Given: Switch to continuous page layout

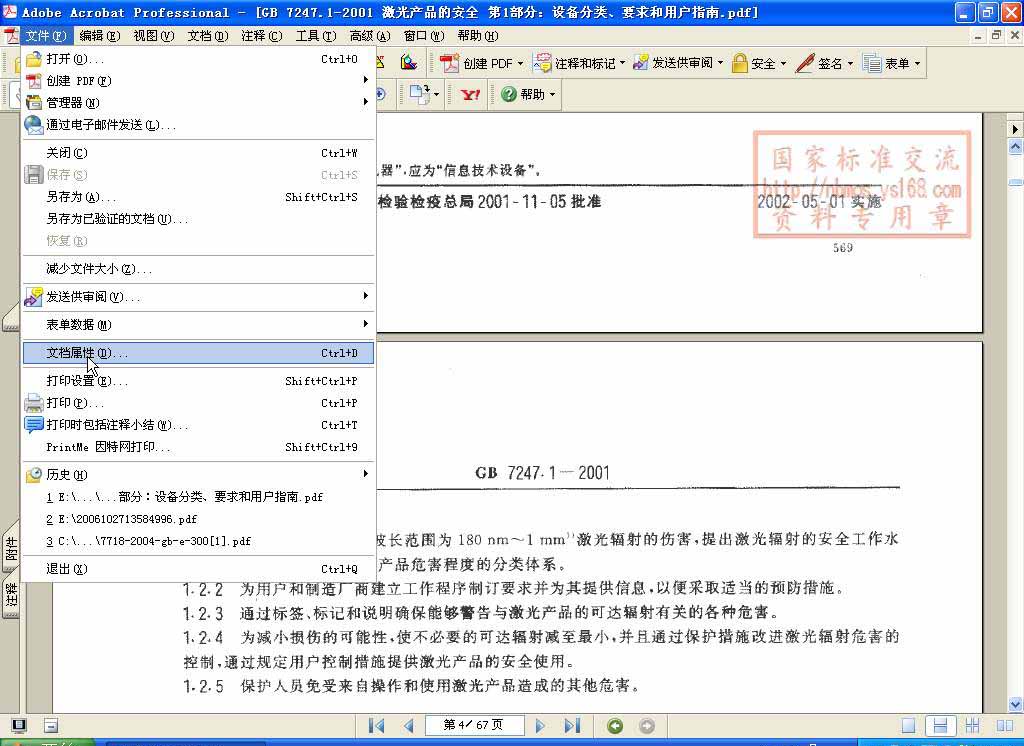Looking at the screenshot, I should [940, 726].
